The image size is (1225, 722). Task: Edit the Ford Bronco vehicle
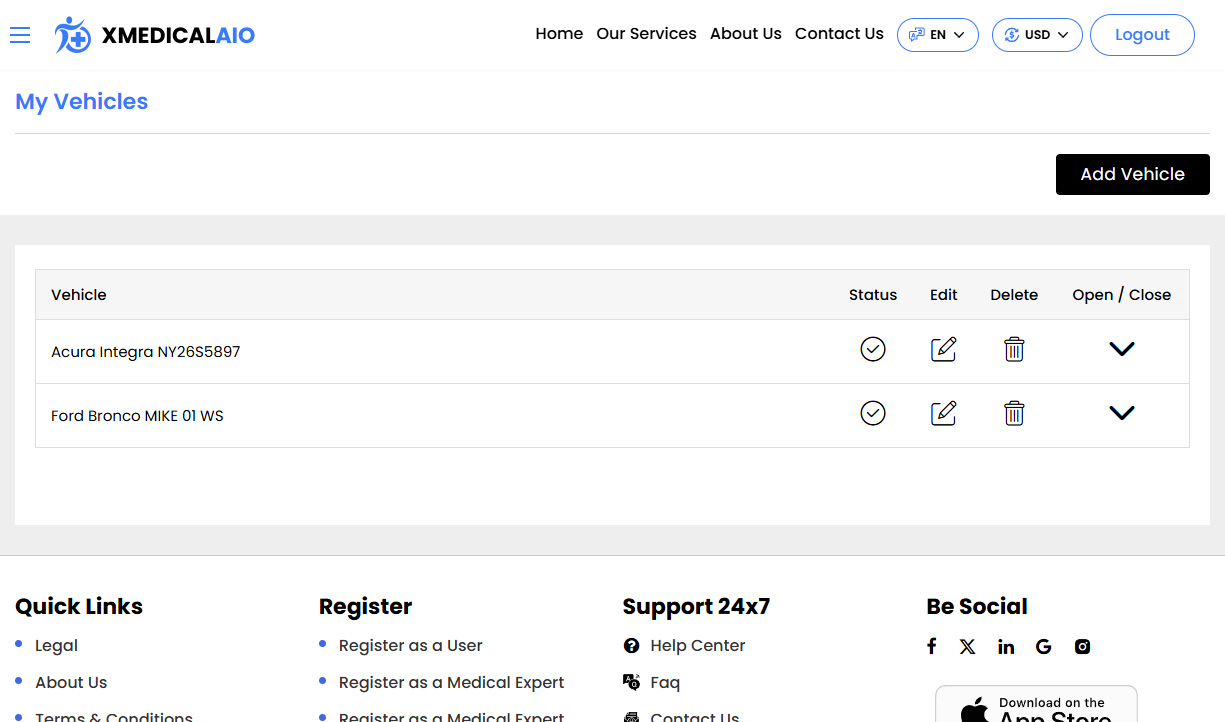(943, 414)
